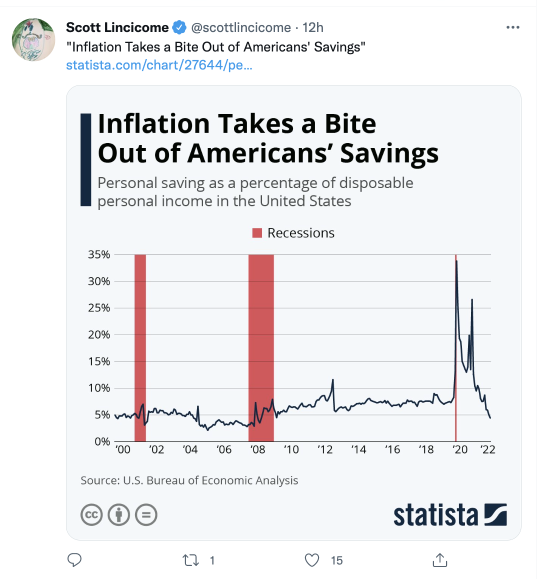This screenshot has width=542, height=579.
Task: Click the Scott Lincicome display name
Action: (x=117, y=27)
